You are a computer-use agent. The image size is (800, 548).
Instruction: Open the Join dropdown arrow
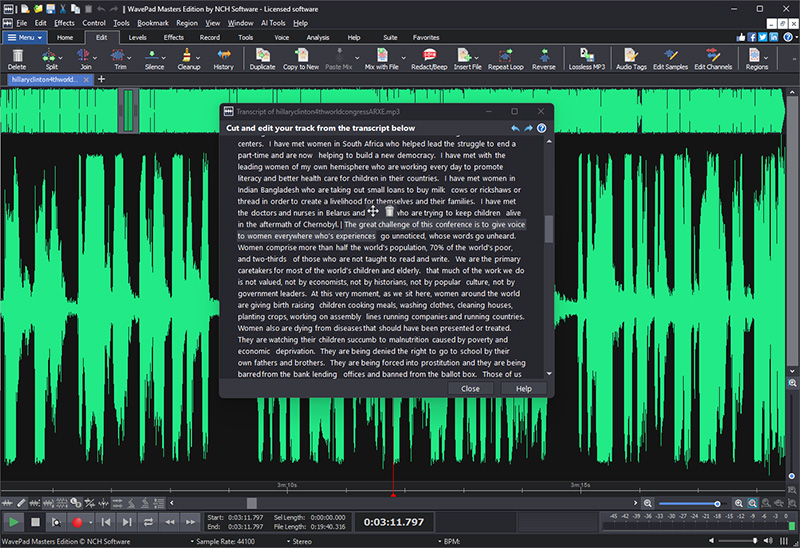coord(95,58)
